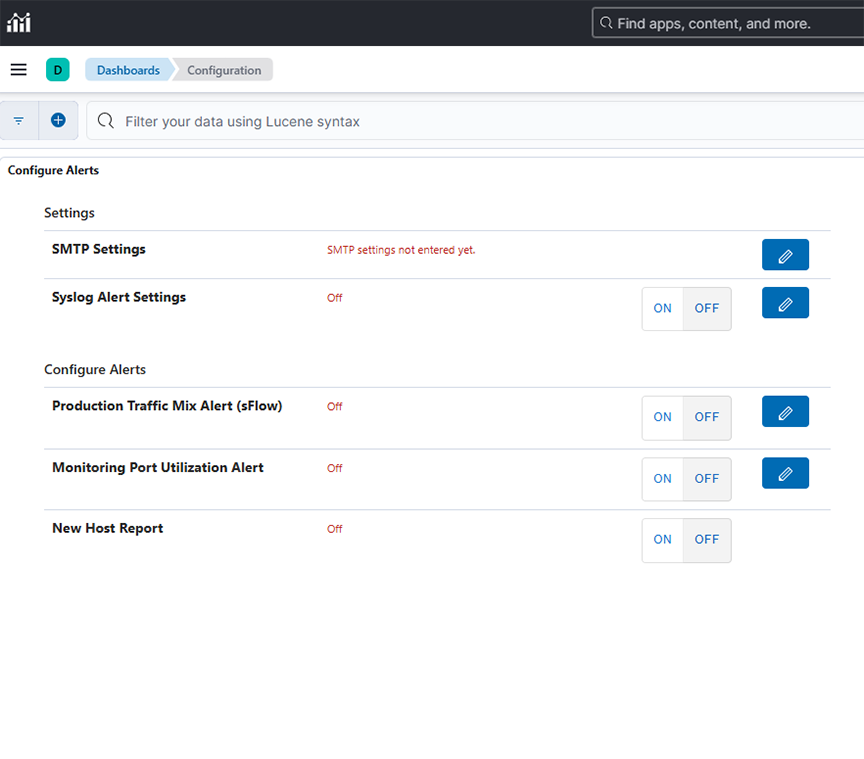Click the blue plus icon to add a filter
864x759 pixels.
point(57,120)
